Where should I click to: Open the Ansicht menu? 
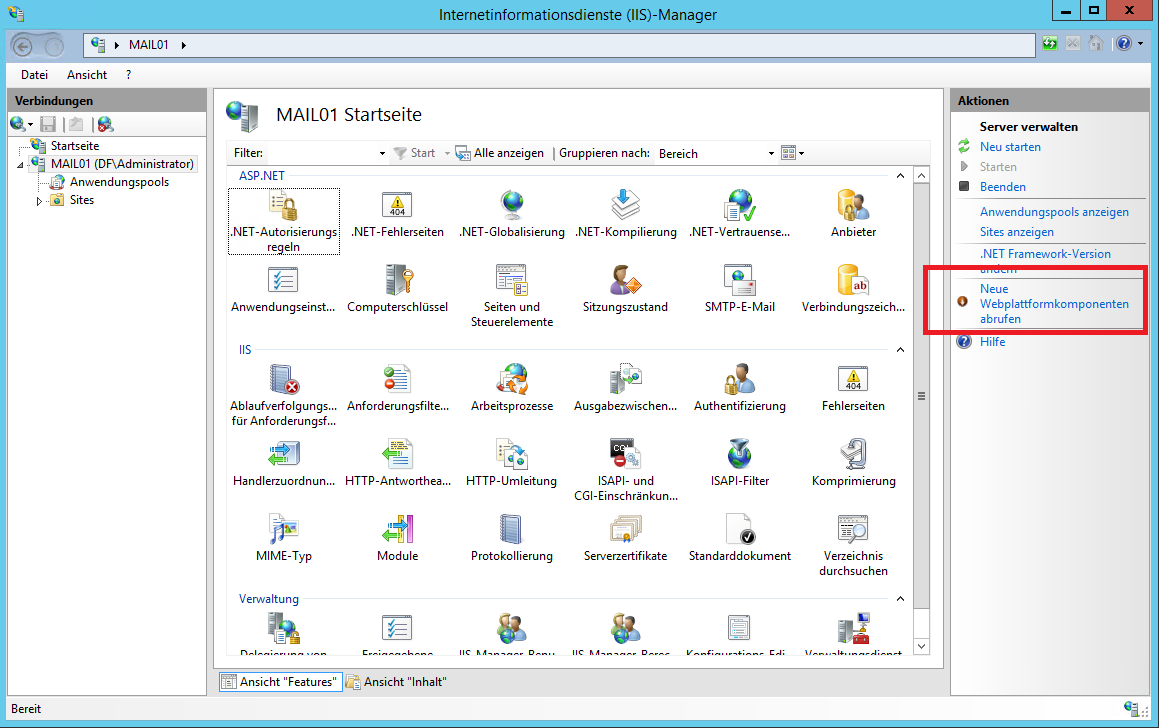coord(87,75)
